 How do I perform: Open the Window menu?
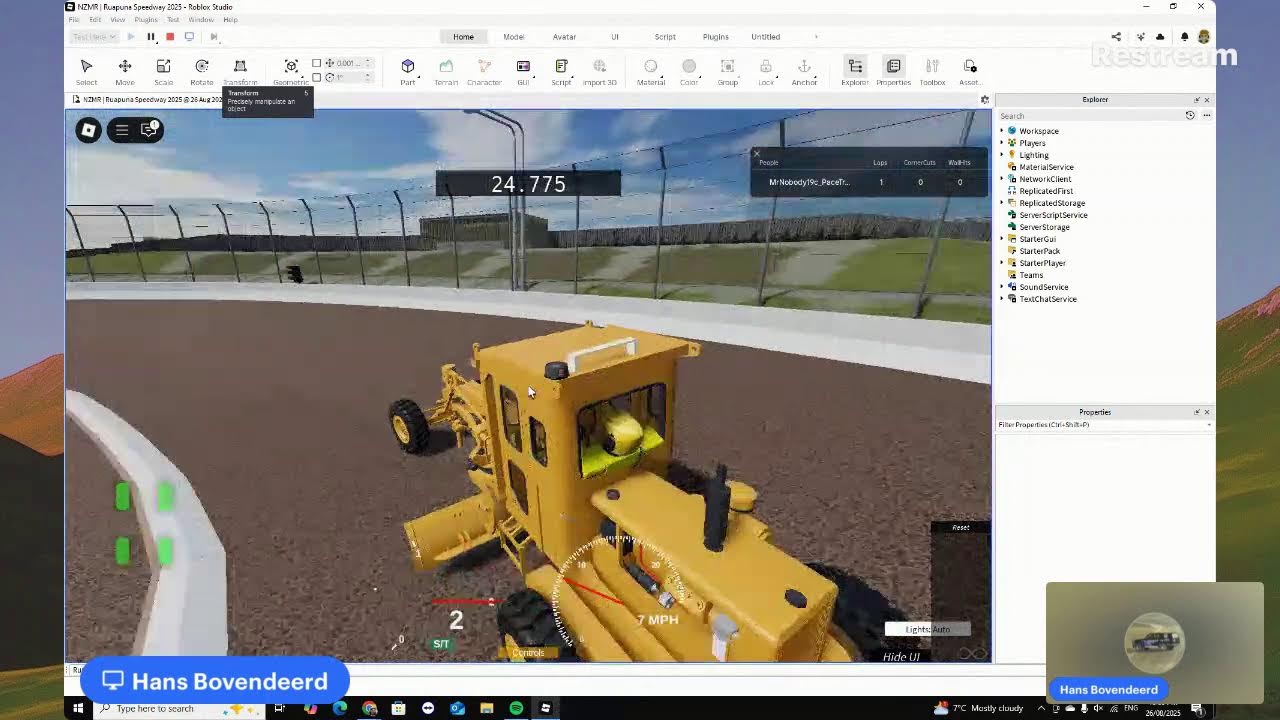coord(201,20)
